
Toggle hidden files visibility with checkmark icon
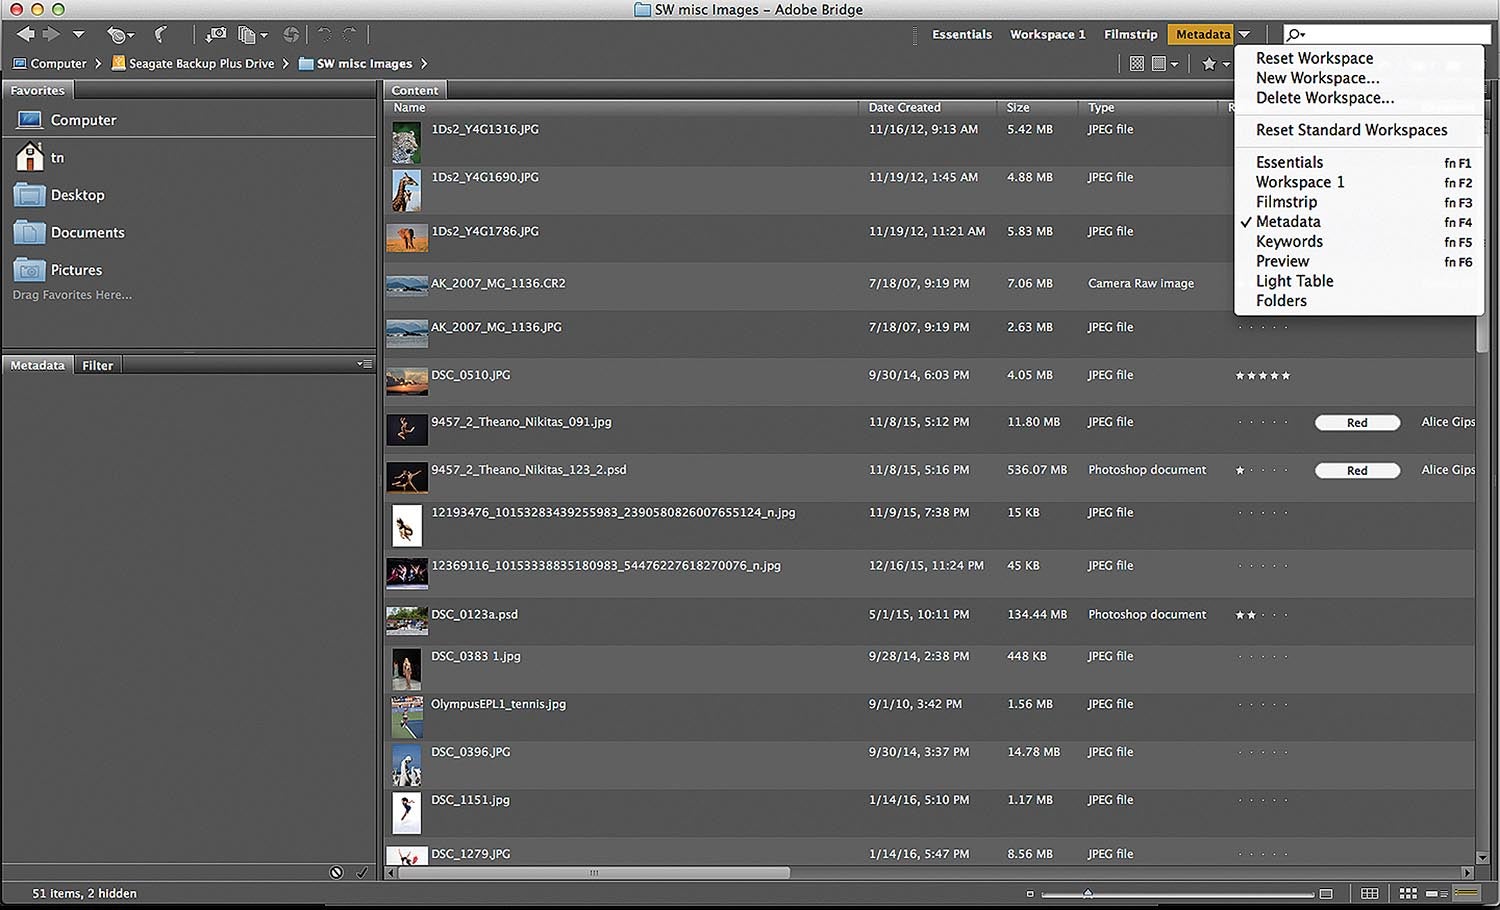click(362, 871)
